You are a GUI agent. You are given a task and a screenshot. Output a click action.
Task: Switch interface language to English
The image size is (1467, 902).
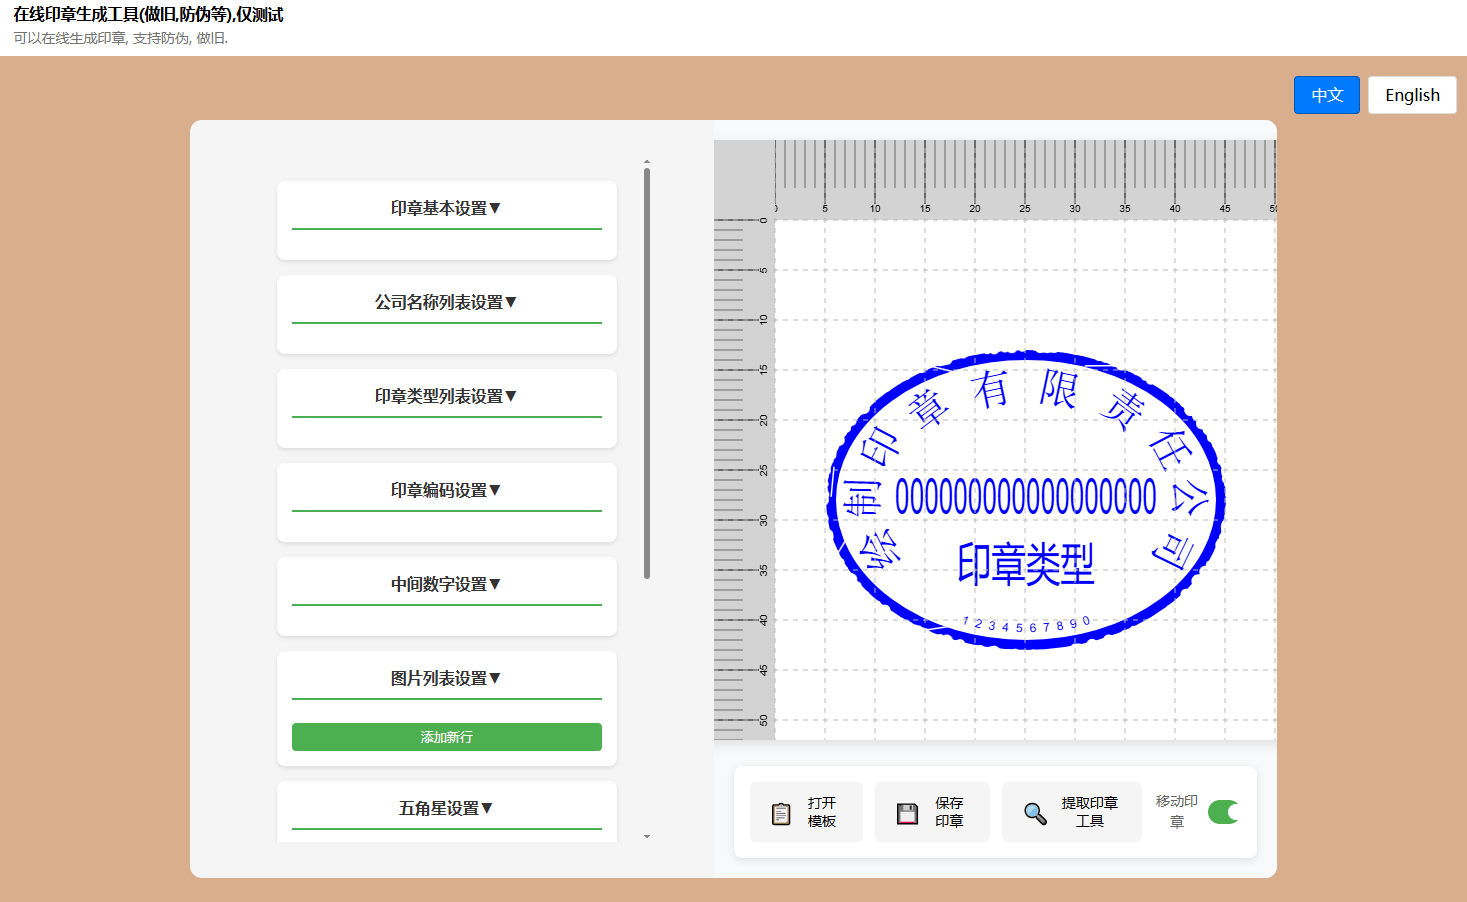click(x=1412, y=94)
